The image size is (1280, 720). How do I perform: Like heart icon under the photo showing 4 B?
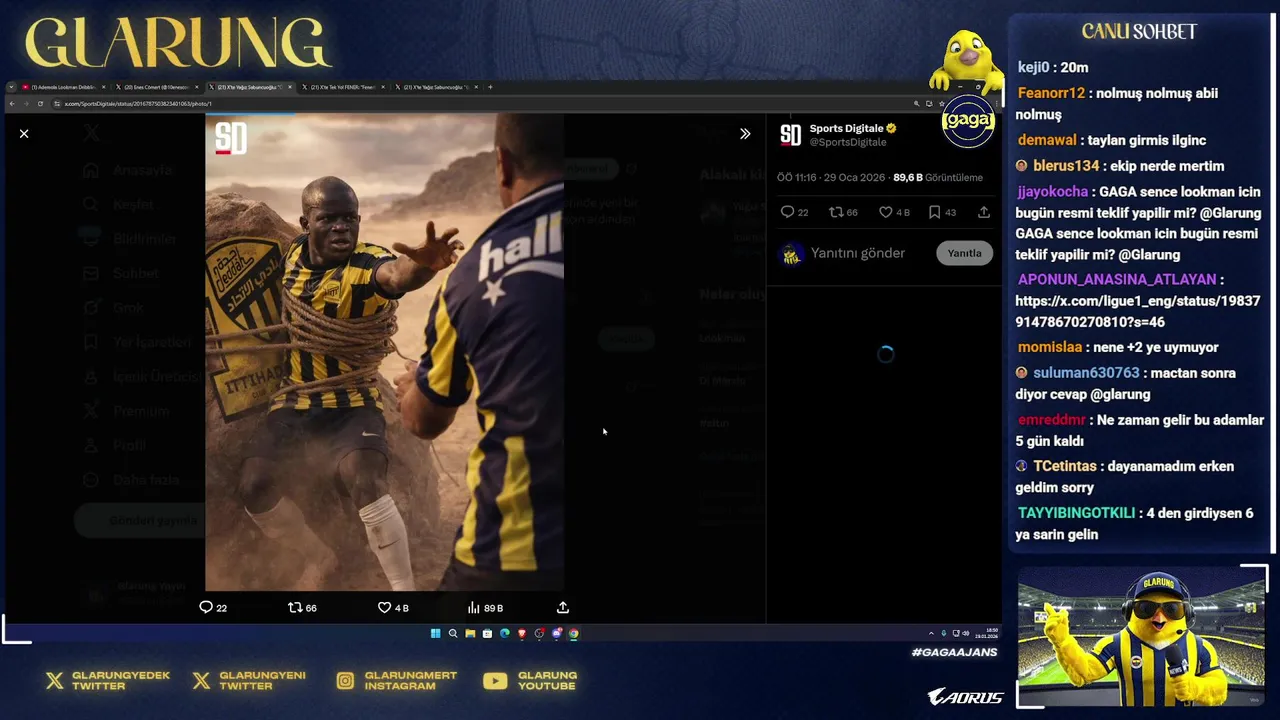tap(384, 607)
